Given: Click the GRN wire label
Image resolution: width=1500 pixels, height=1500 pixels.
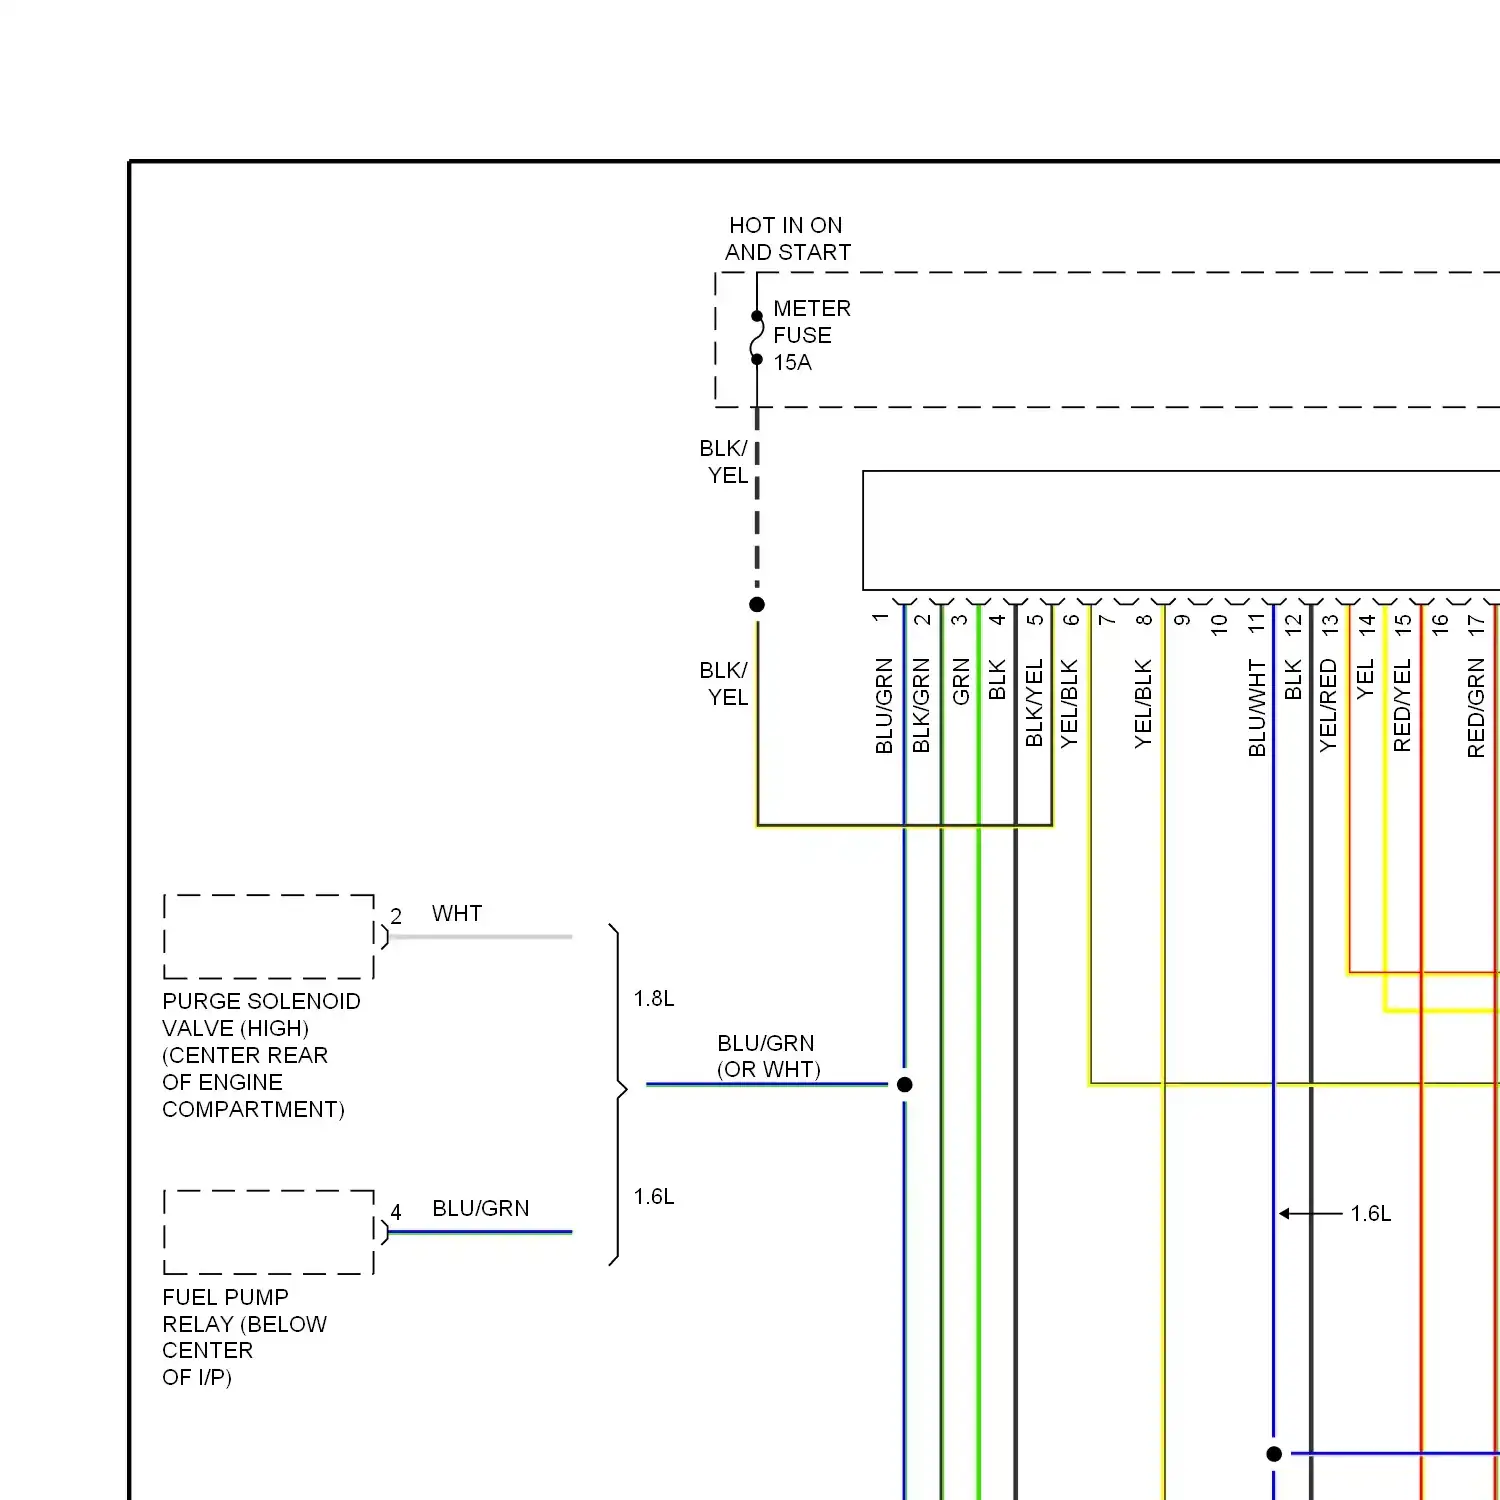Looking at the screenshot, I should (x=961, y=682).
